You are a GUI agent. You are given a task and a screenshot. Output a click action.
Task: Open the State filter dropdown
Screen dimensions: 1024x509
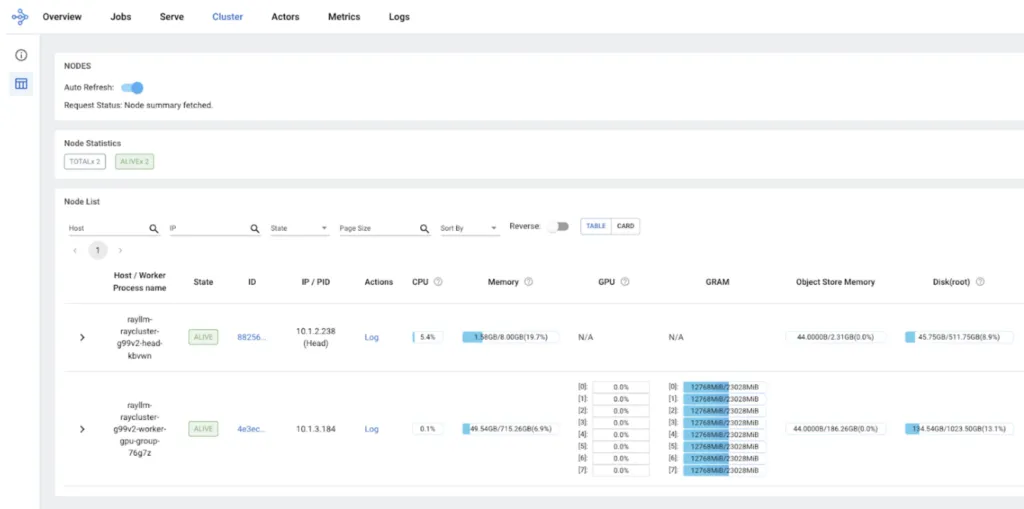299,229
